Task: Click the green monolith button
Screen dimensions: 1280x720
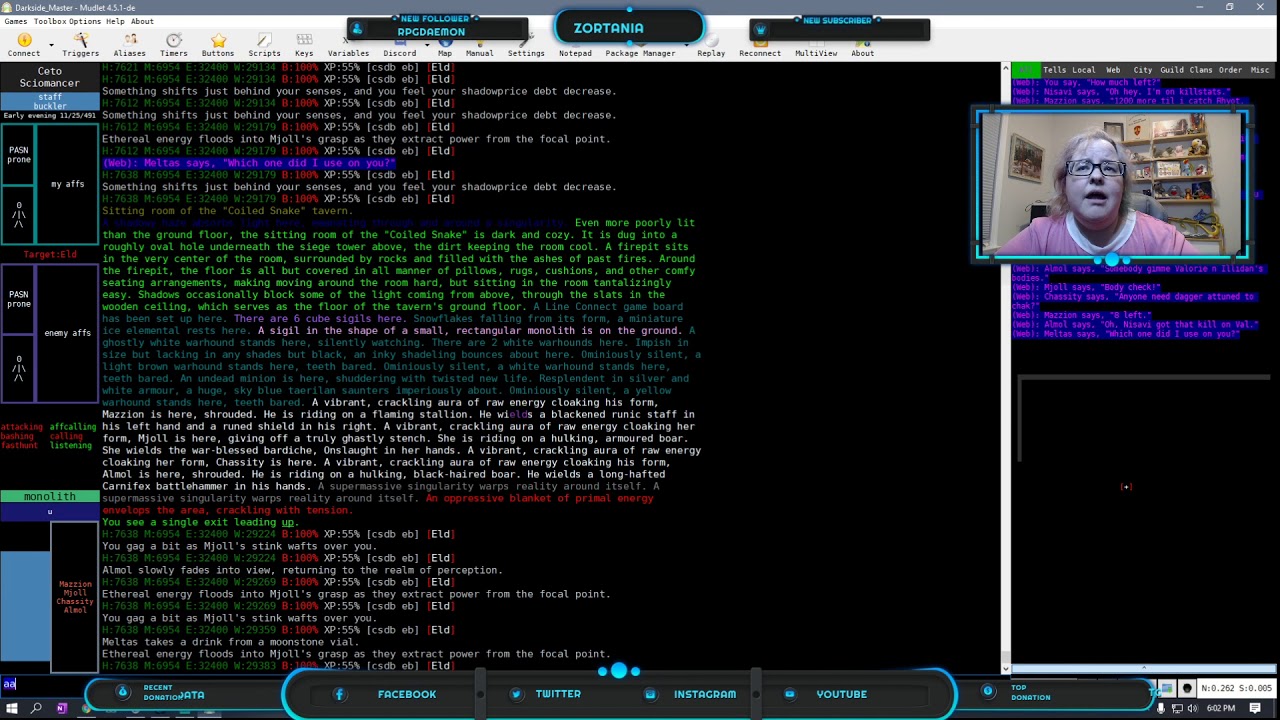Action: pyautogui.click(x=49, y=497)
